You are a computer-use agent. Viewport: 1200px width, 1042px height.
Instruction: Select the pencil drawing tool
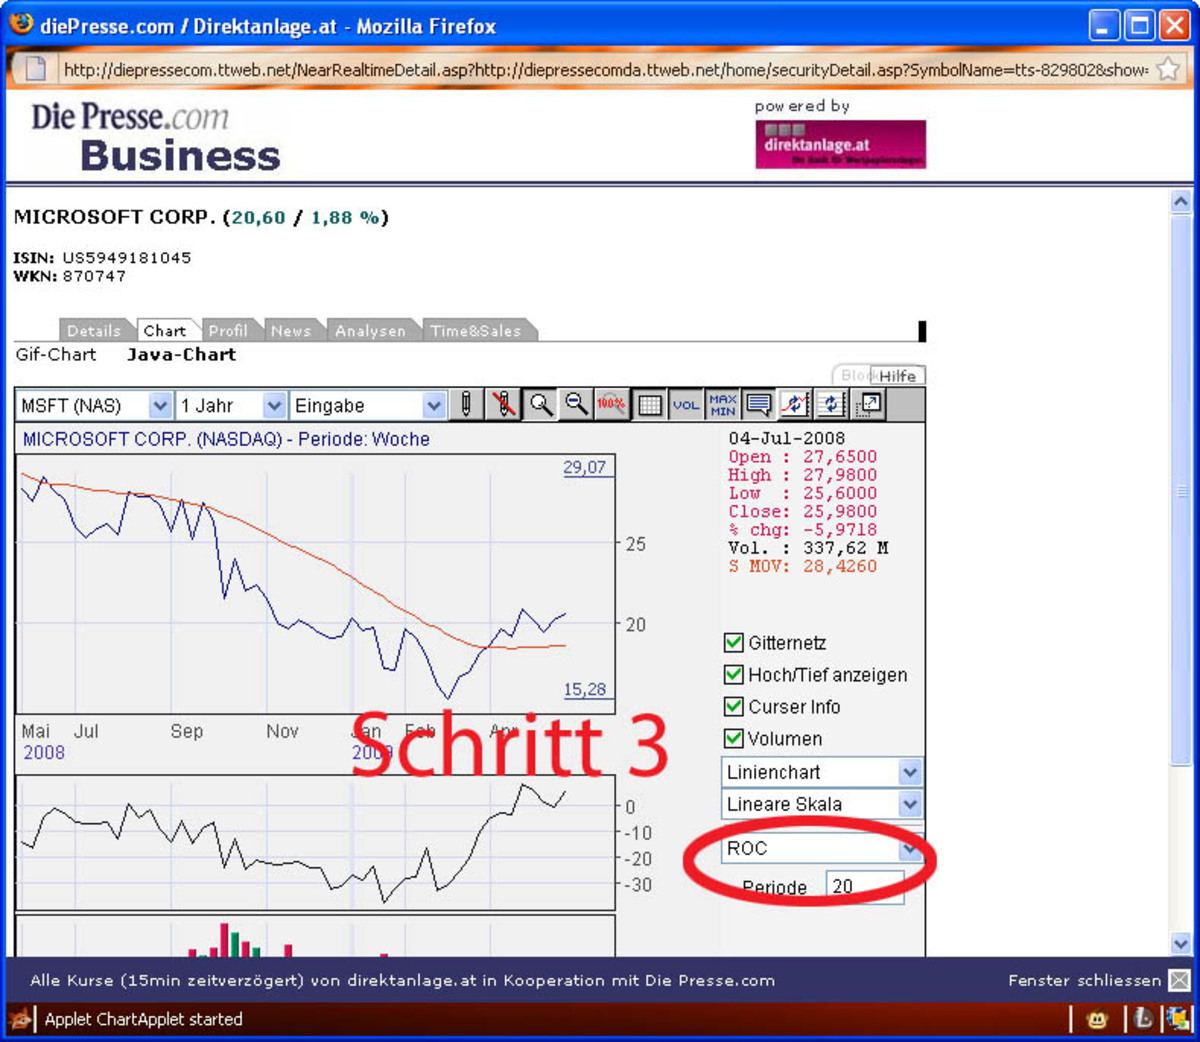466,405
